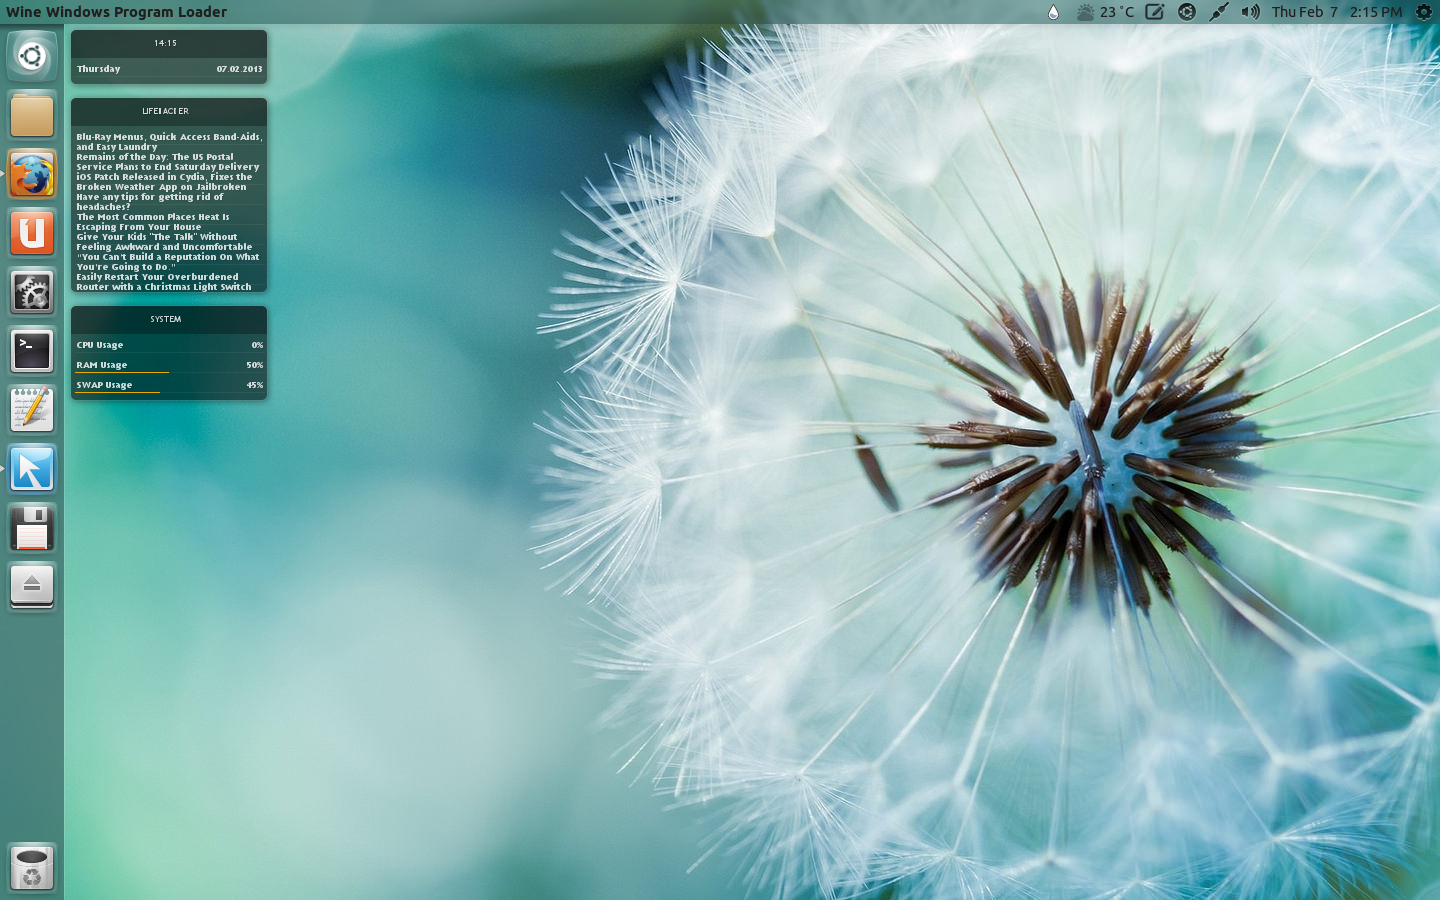Viewport: 1440px width, 900px height.
Task: Open System Settings gear-wrench launcher icon
Action: click(32, 292)
